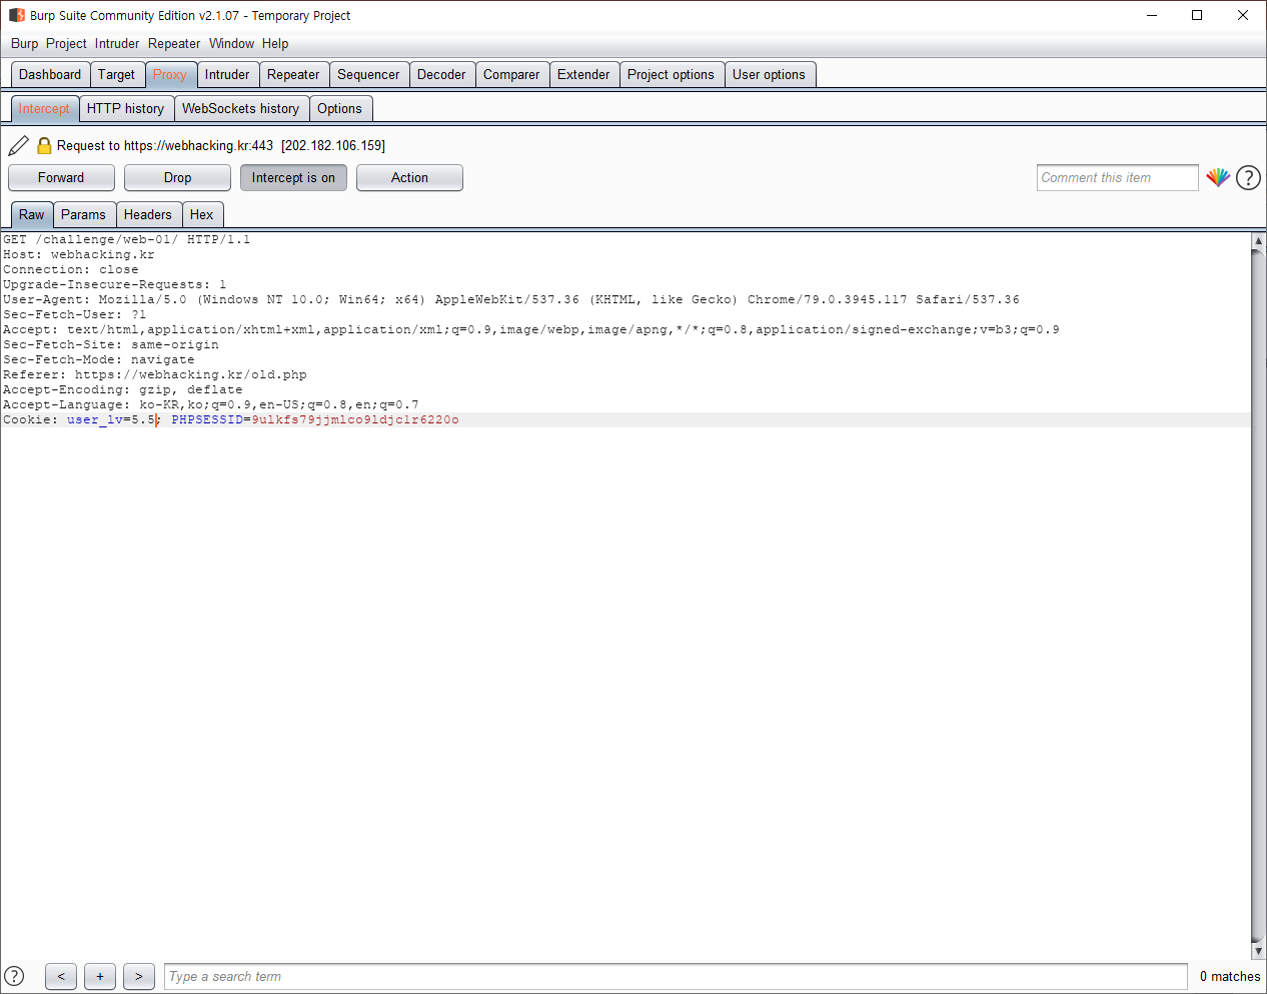Screen dimensions: 1267x994
Task: Click the PHPSESSID cookie value
Action: 355,420
